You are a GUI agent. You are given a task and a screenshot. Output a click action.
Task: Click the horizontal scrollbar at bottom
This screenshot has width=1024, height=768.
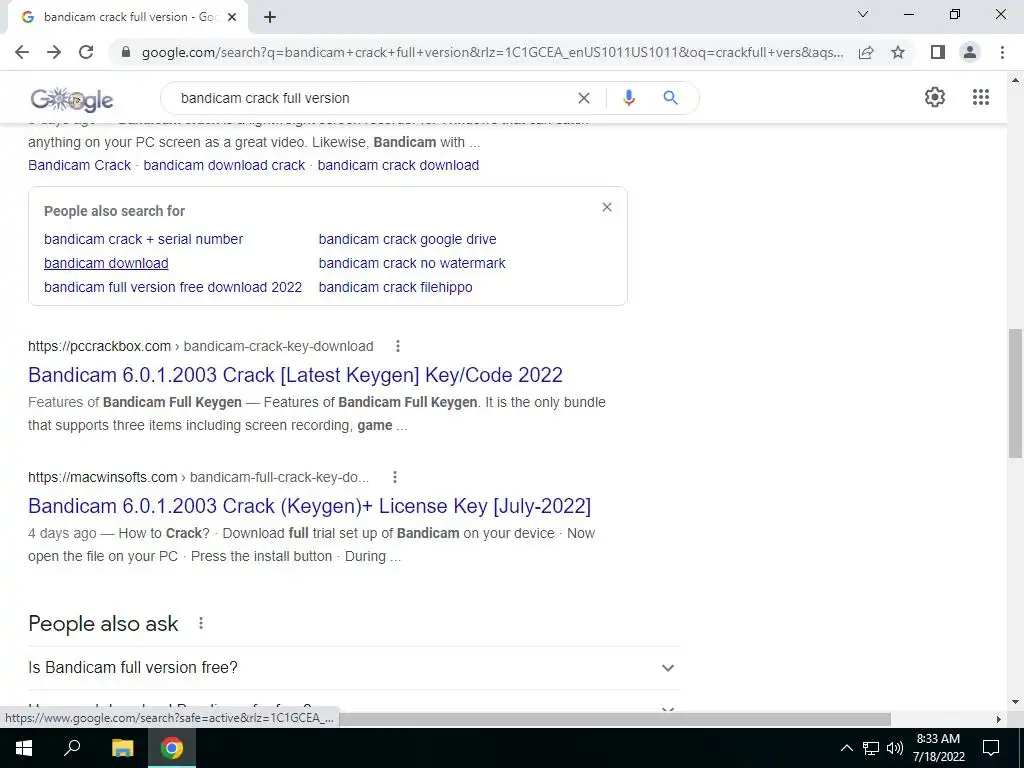click(x=614, y=719)
